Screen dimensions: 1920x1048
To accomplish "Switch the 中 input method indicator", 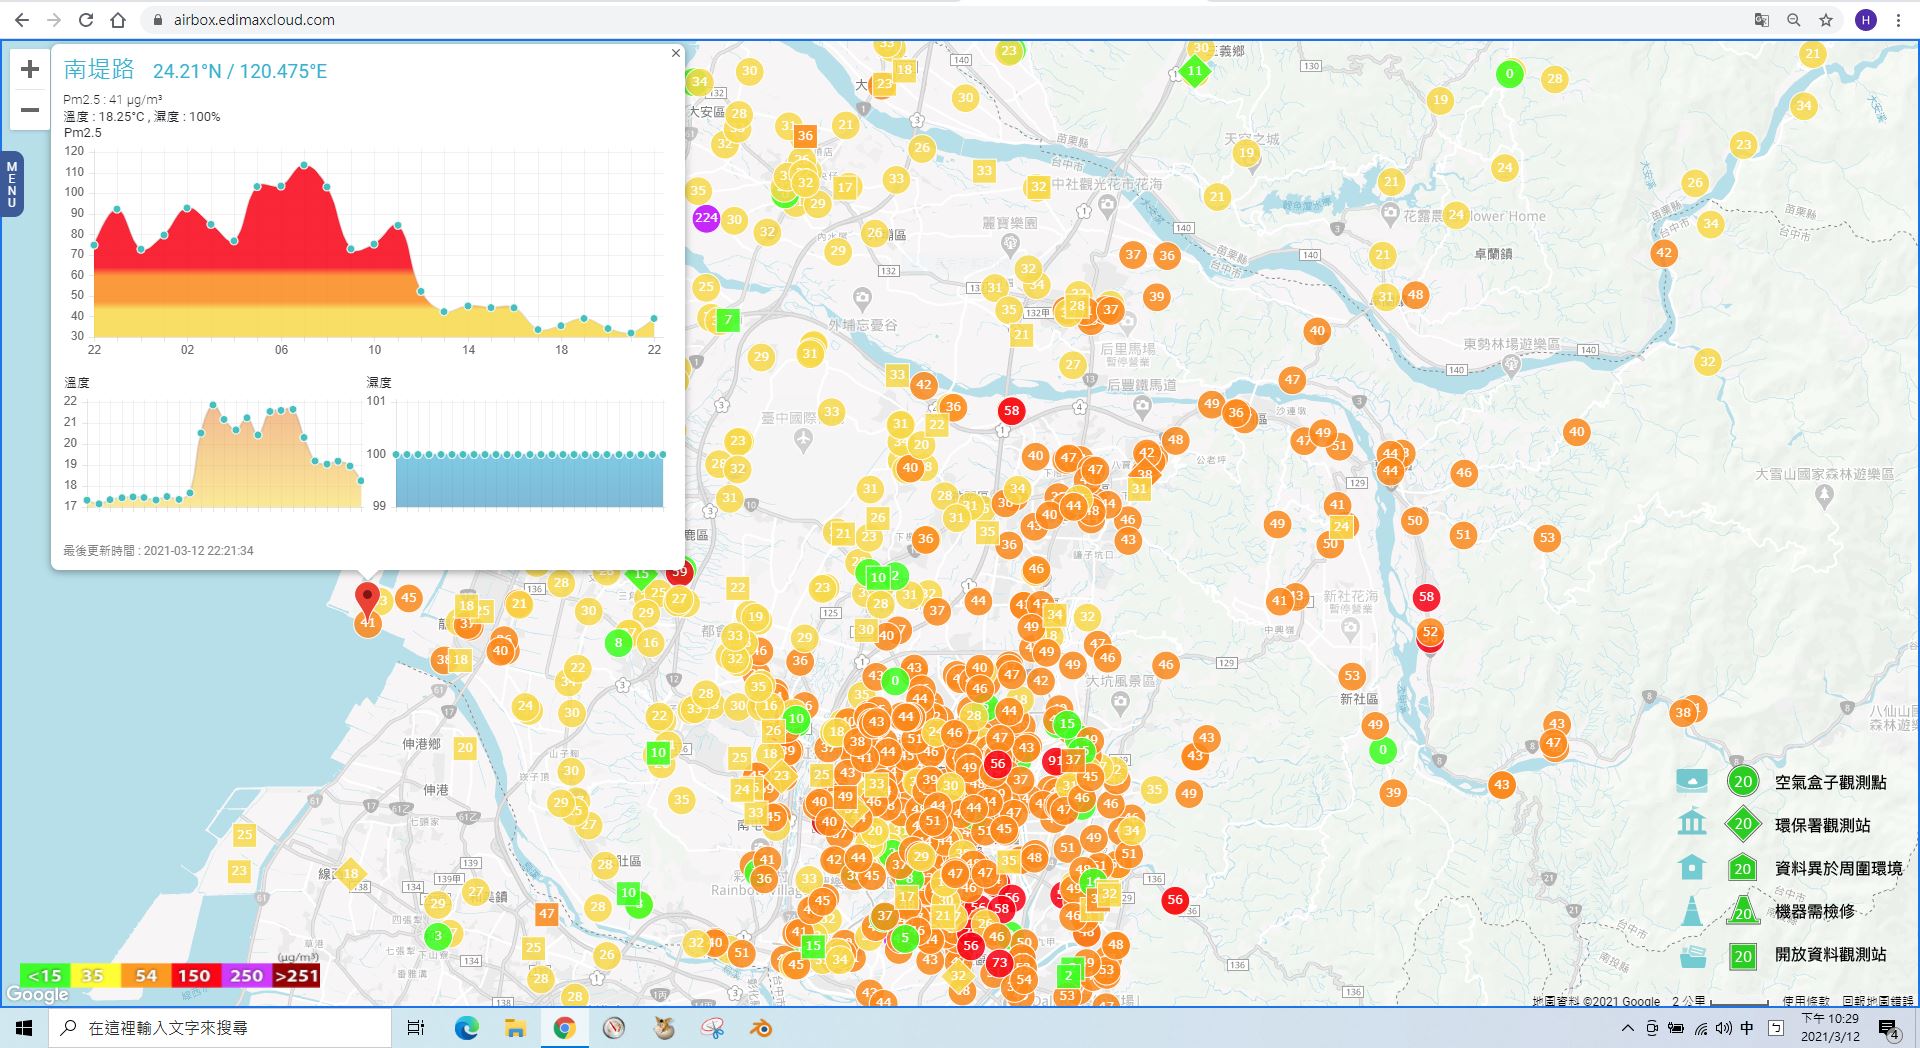I will tap(1747, 1028).
